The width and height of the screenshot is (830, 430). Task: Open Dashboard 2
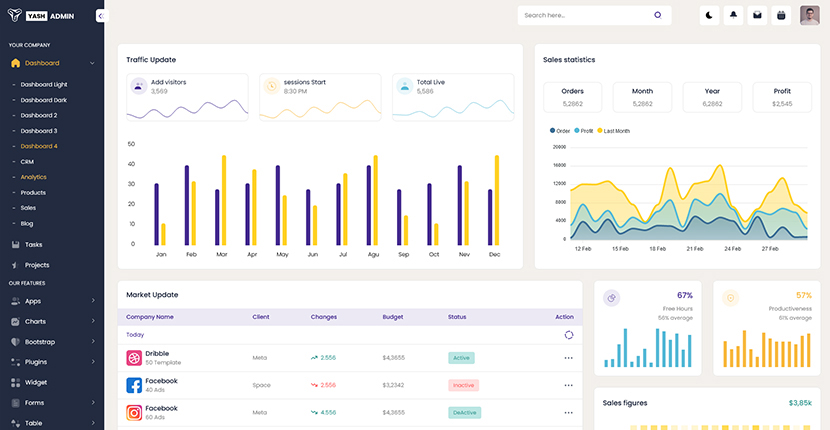(x=39, y=115)
